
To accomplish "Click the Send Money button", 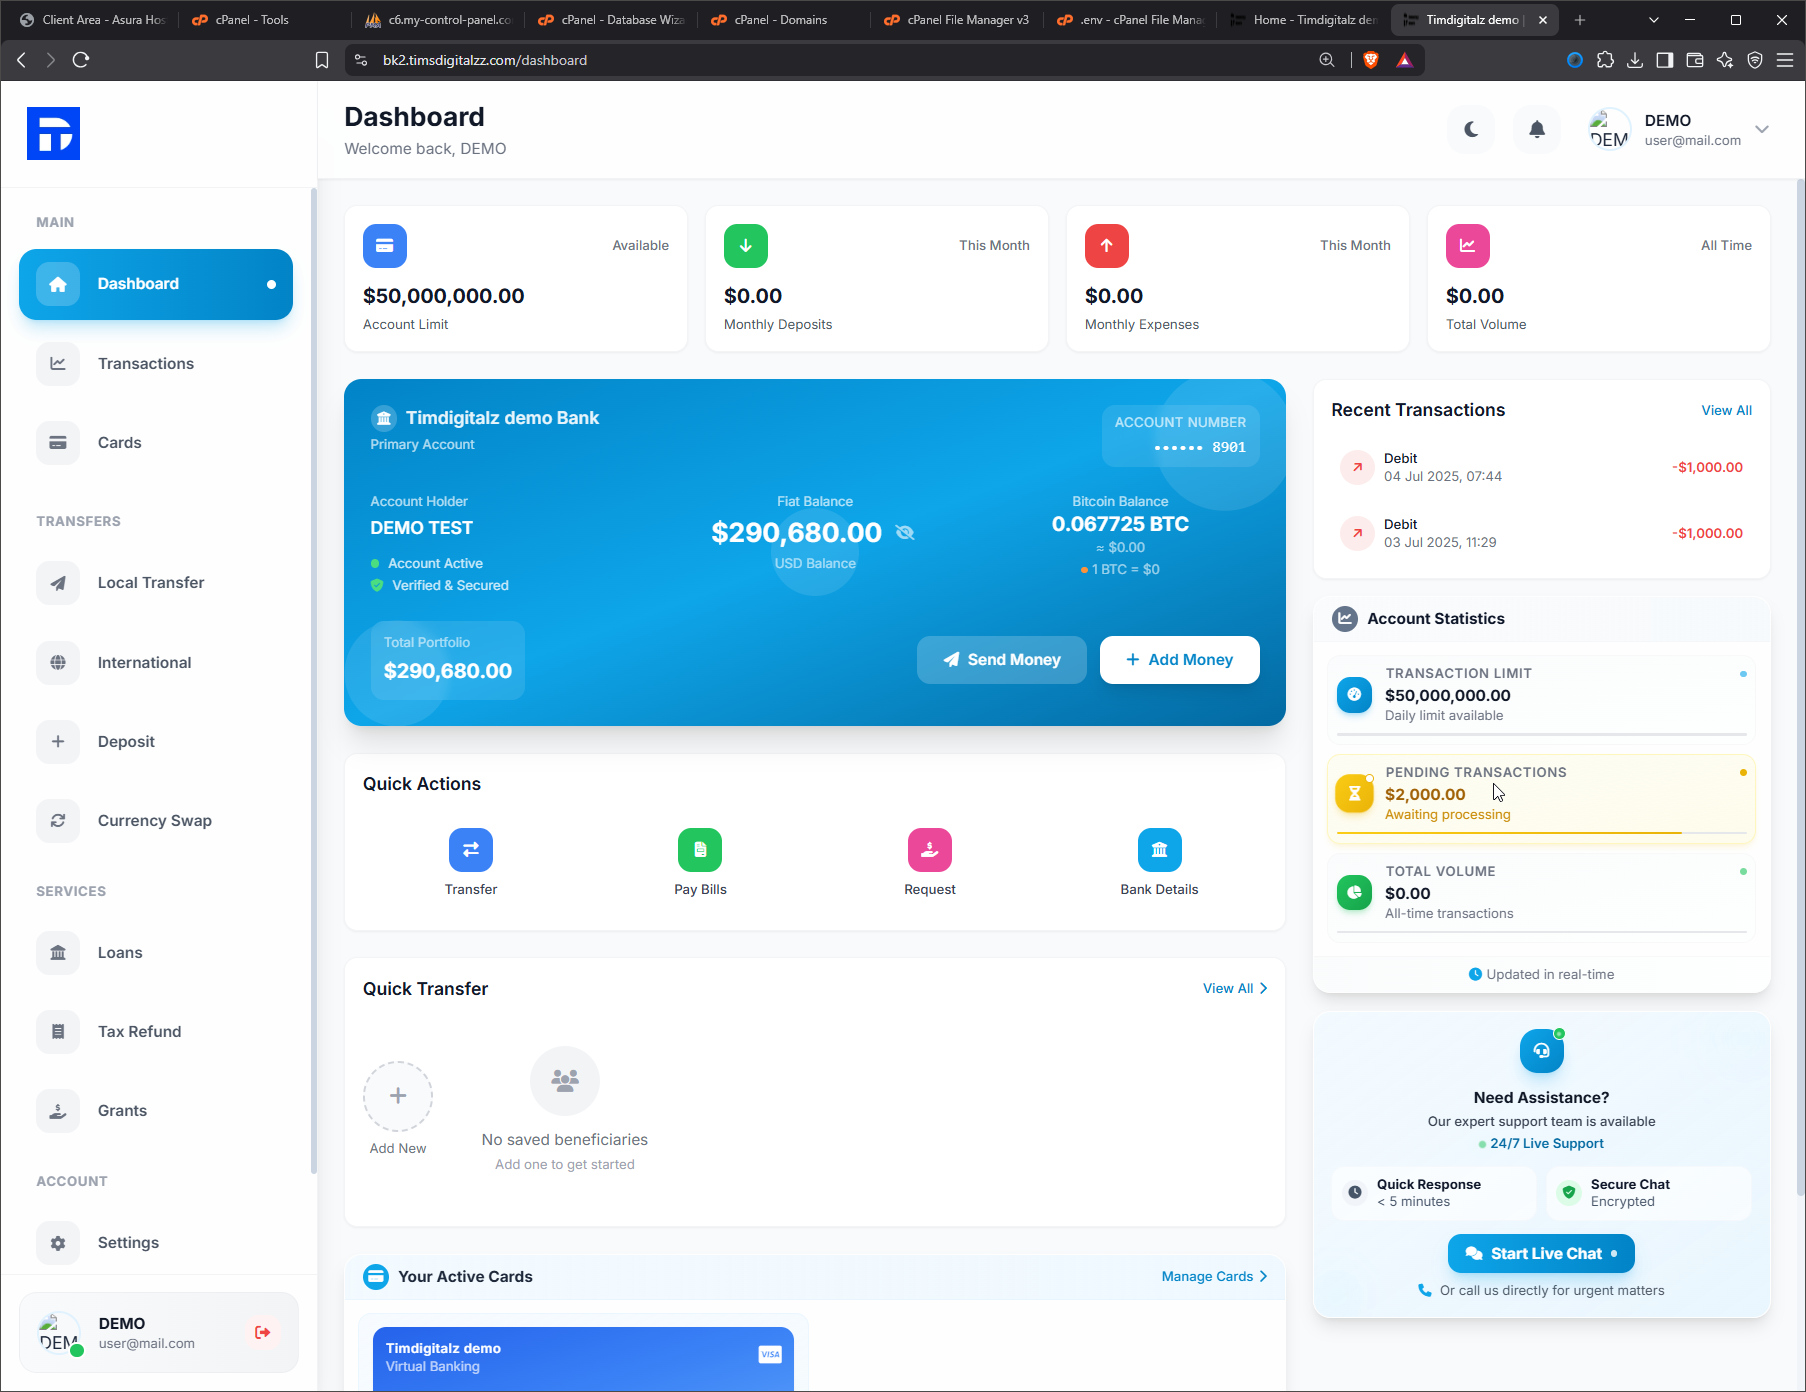I will (1001, 660).
